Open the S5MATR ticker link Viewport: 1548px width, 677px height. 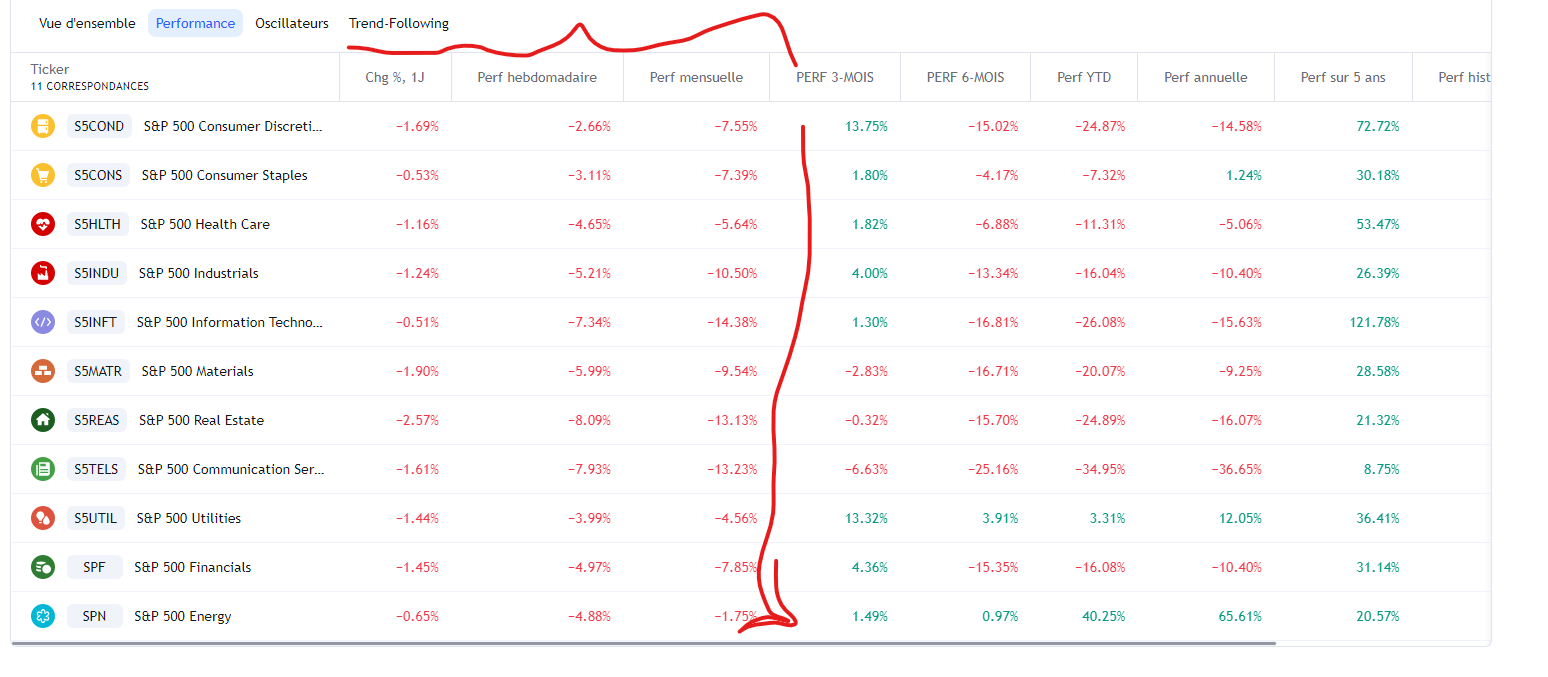pyautogui.click(x=97, y=371)
